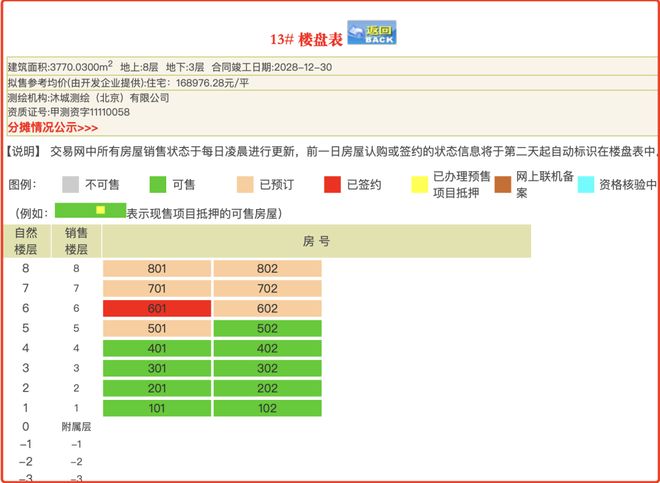The image size is (660, 483).
Task: Select room 202 on second floor
Action: [x=267, y=388]
